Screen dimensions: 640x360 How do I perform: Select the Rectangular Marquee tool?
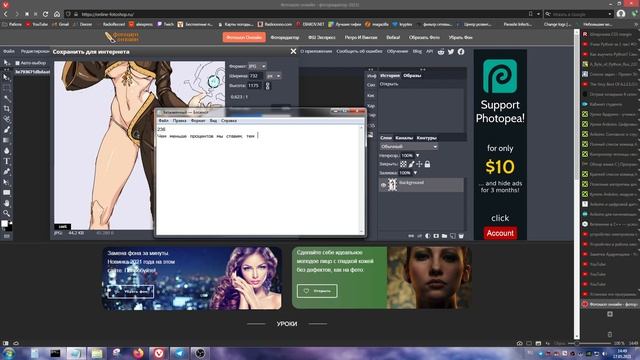[x=7, y=88]
